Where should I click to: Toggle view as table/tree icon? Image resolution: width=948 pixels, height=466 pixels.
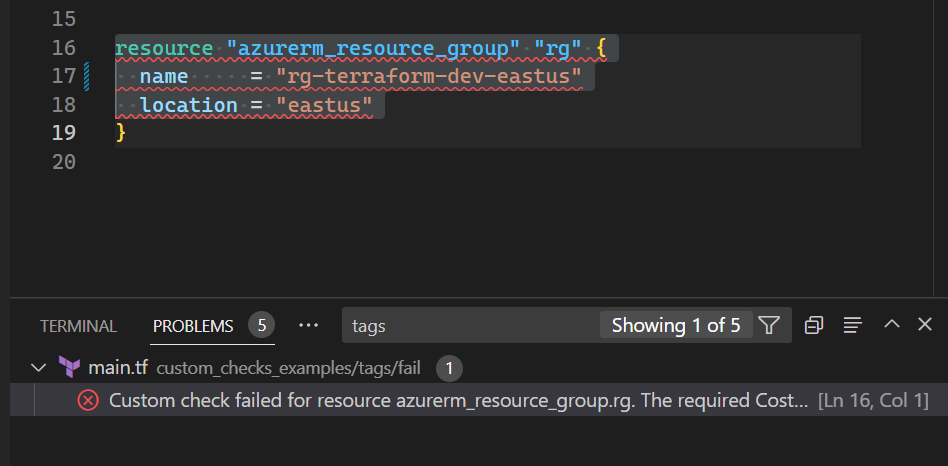pyautogui.click(x=852, y=325)
